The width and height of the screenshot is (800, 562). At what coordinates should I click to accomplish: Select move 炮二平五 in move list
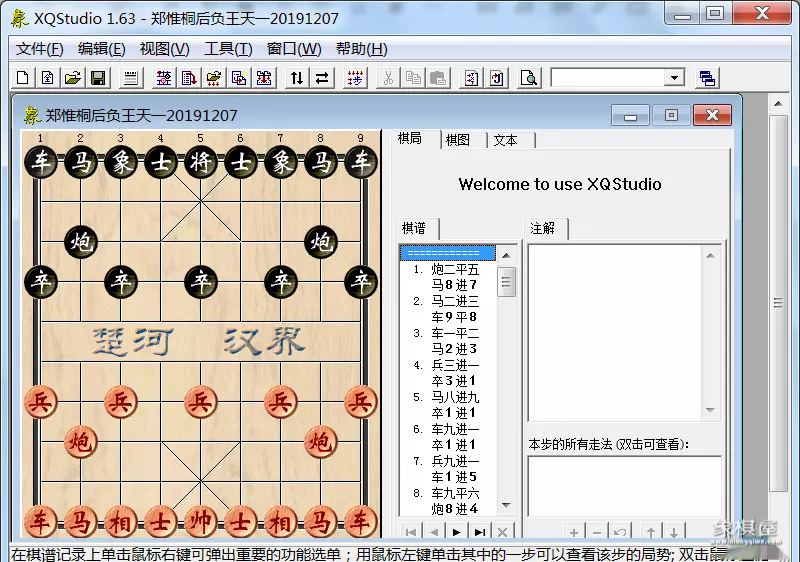(455, 269)
